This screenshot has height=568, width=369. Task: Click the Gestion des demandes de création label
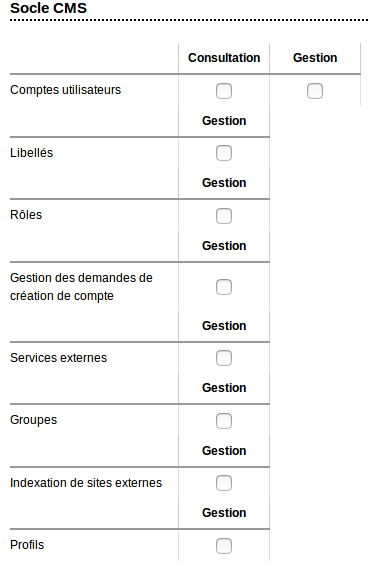pos(81,287)
